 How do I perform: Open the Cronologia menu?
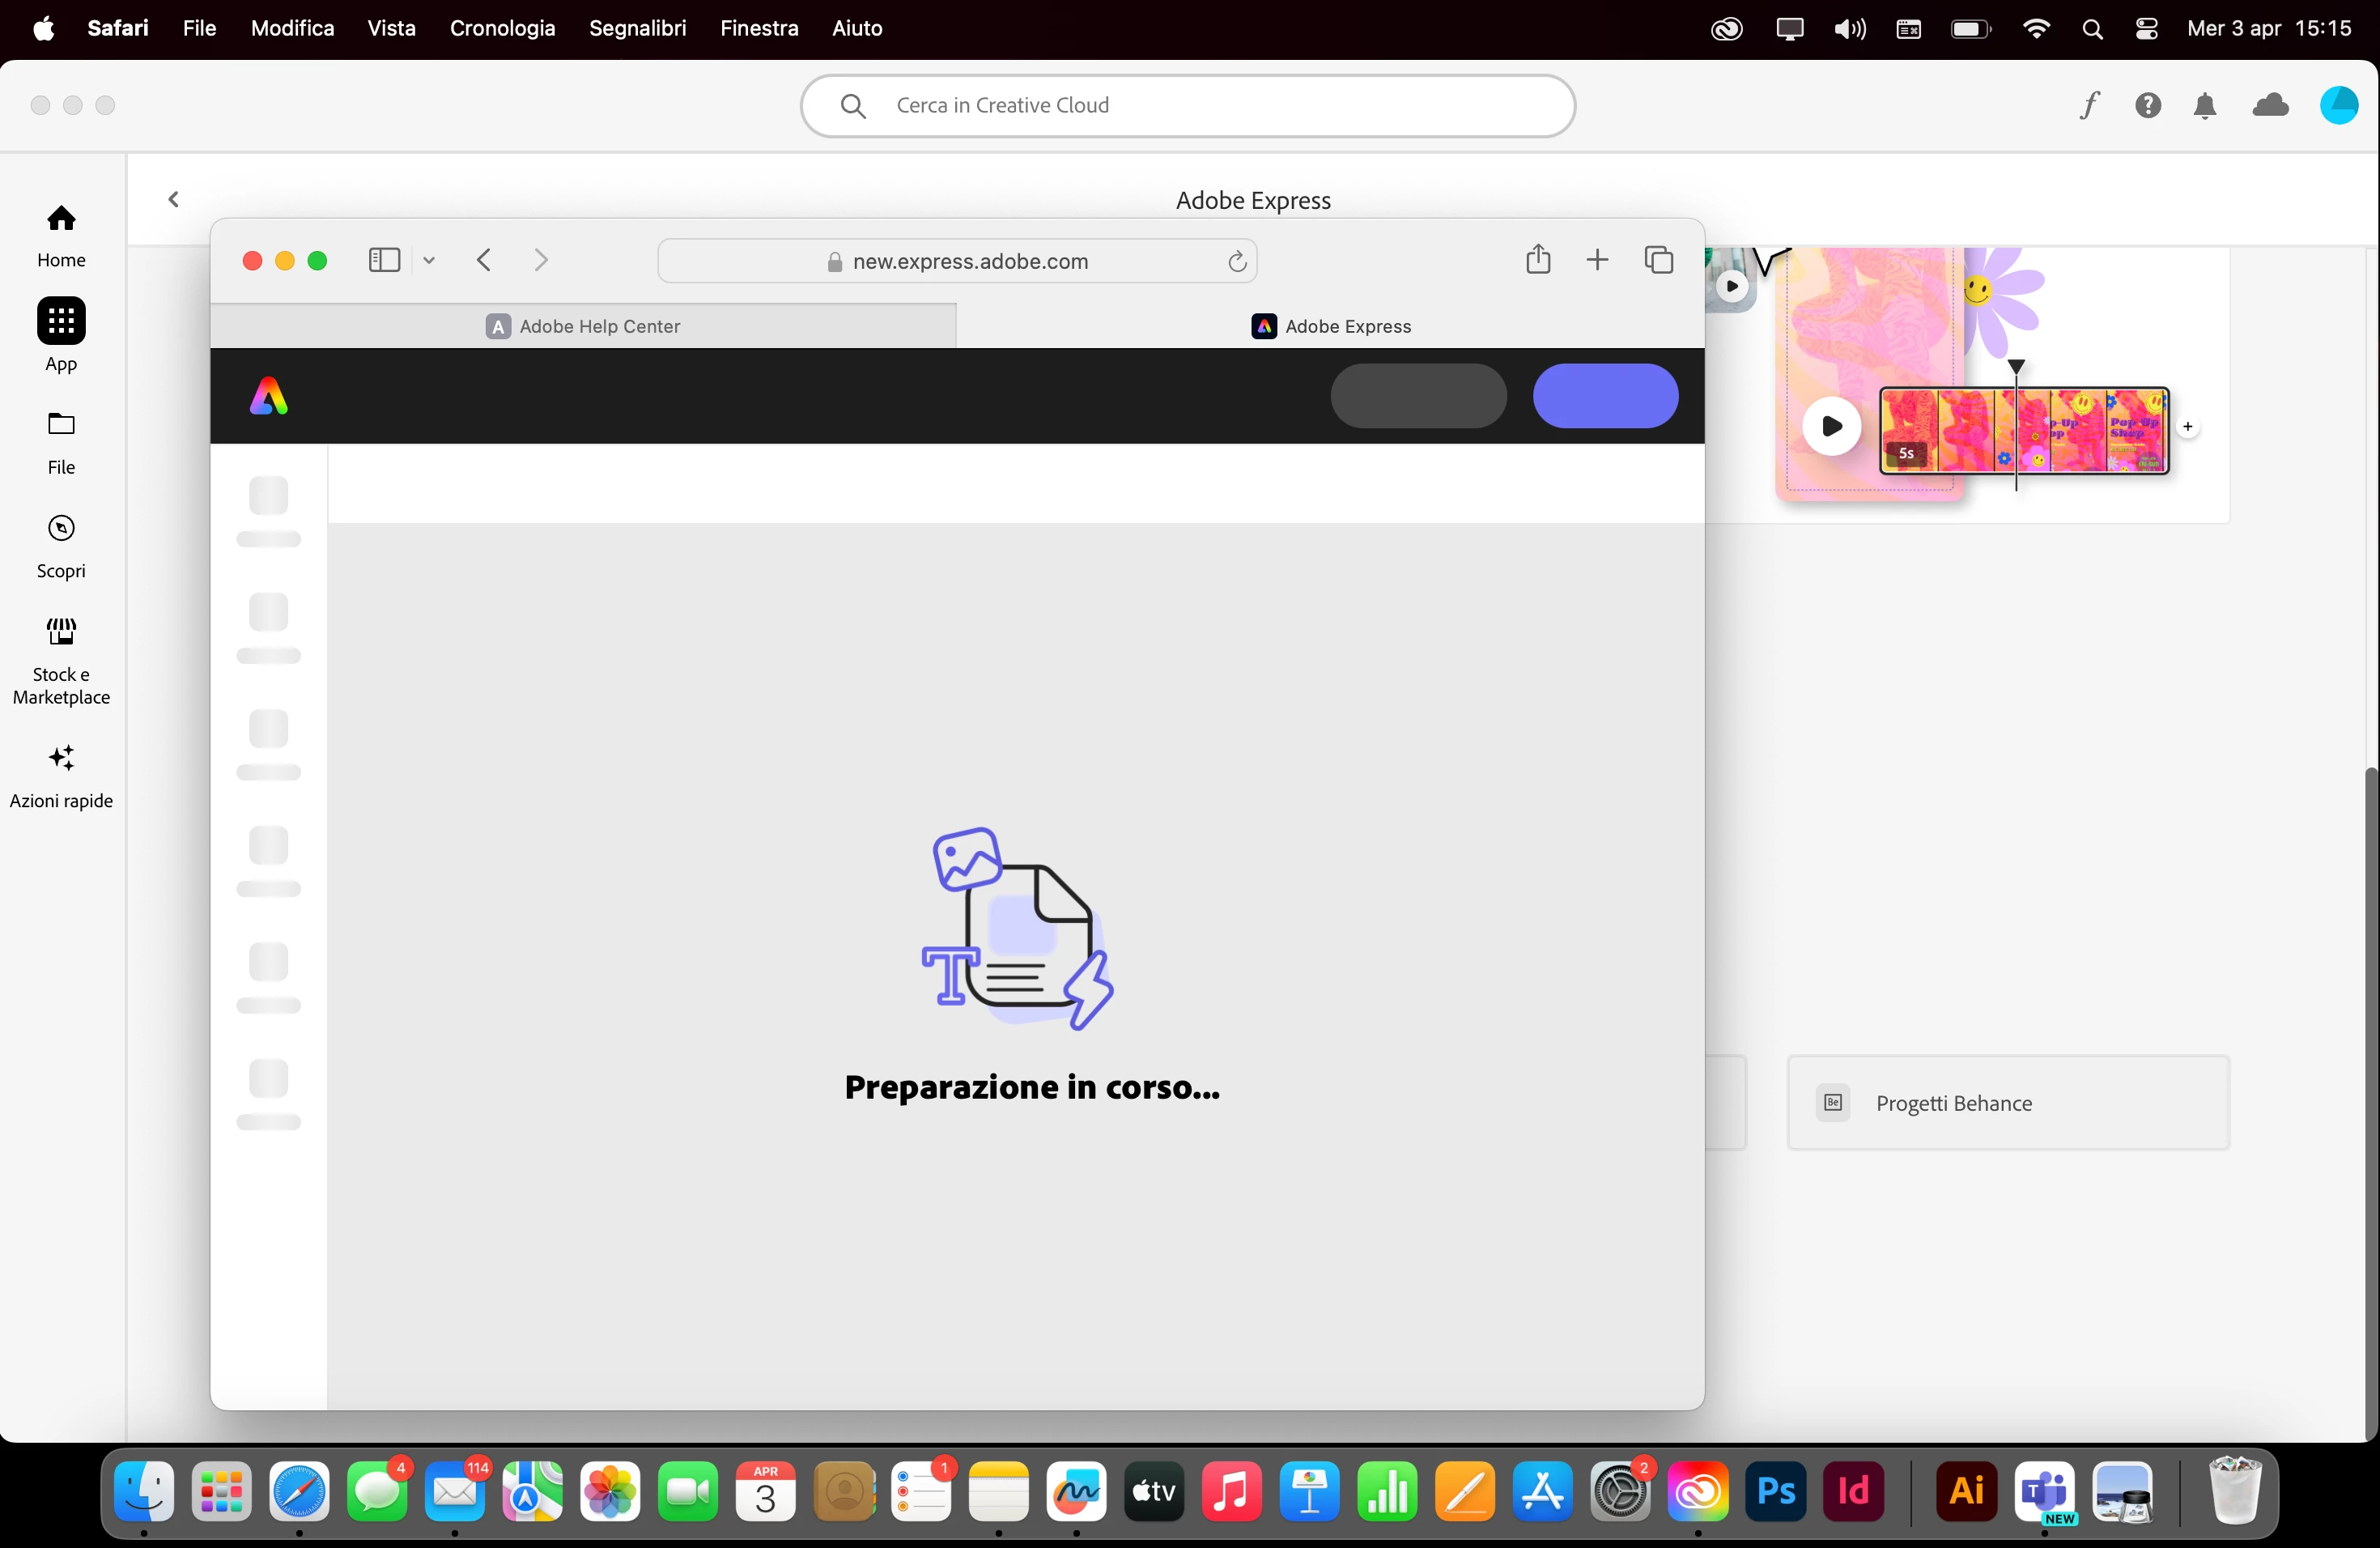502,28
